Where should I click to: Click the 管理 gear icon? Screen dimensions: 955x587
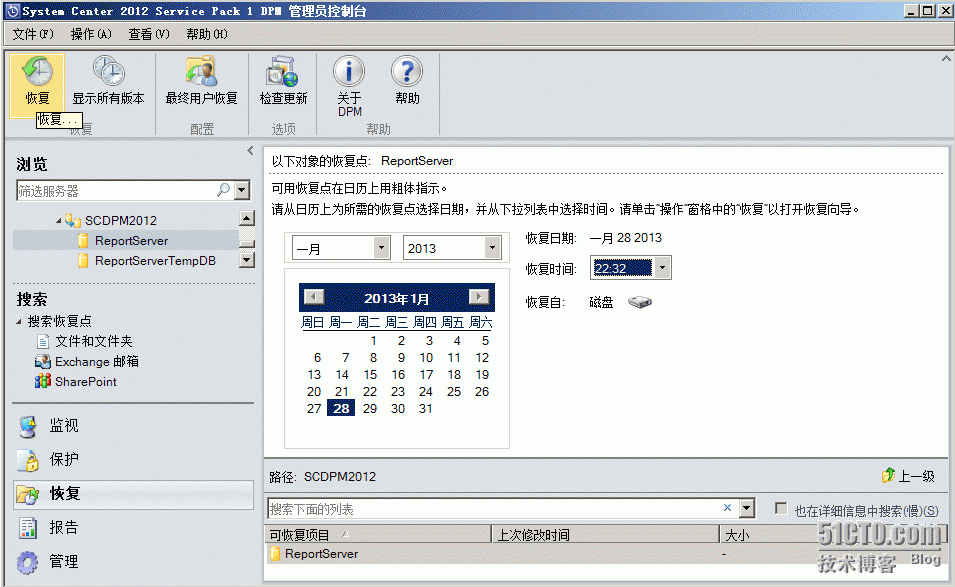[27, 562]
